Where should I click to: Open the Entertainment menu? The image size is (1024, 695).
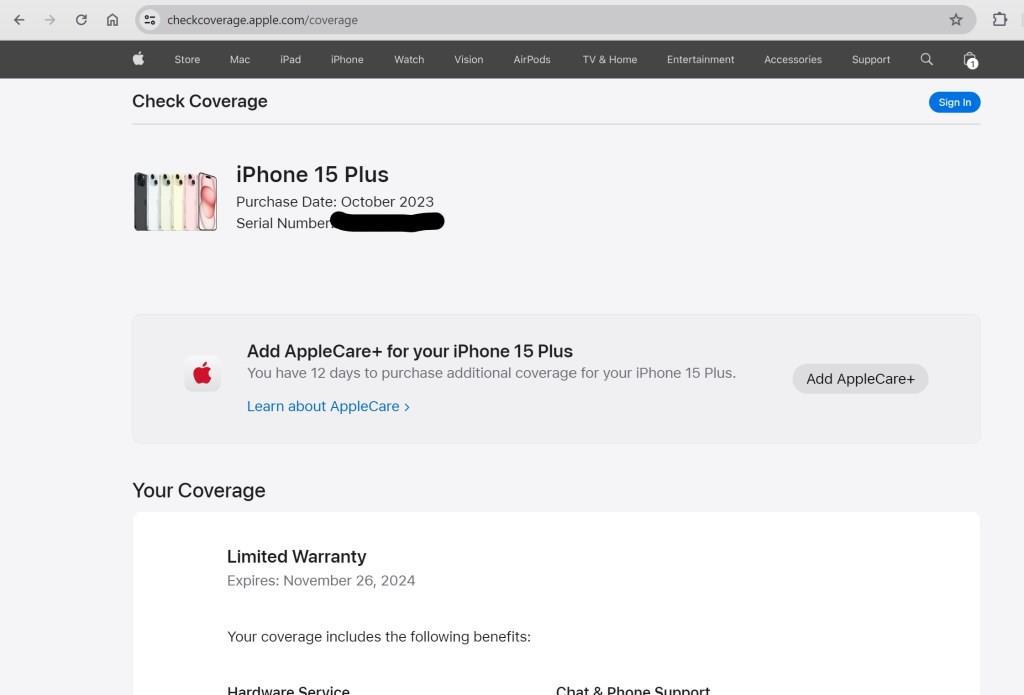click(x=700, y=59)
